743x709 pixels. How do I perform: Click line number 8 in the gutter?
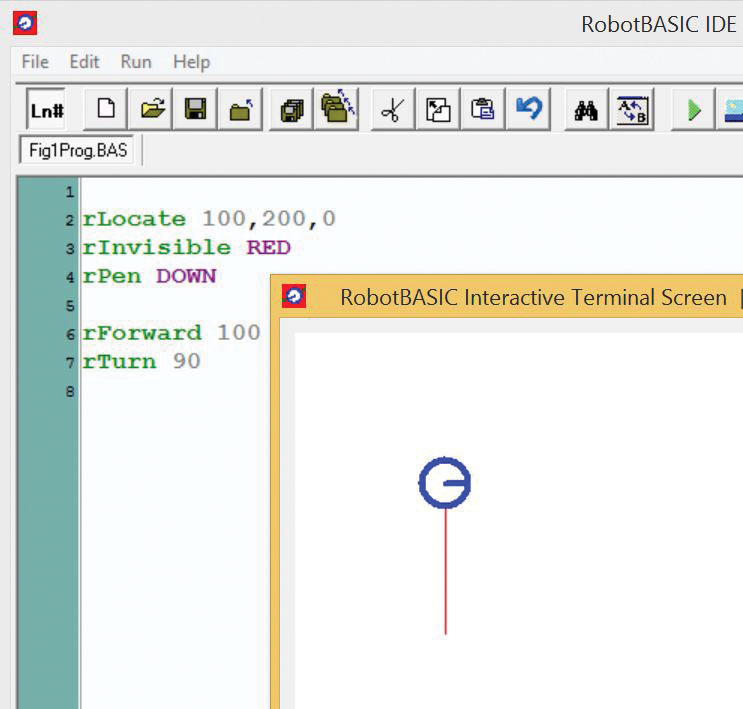pos(70,391)
